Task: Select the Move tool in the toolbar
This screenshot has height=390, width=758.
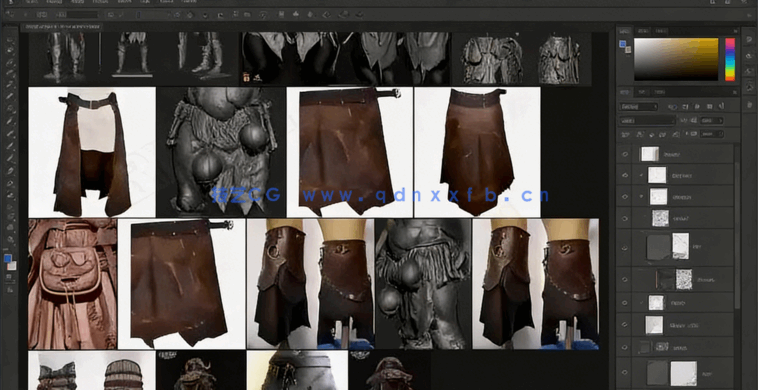Action: click(x=10, y=41)
